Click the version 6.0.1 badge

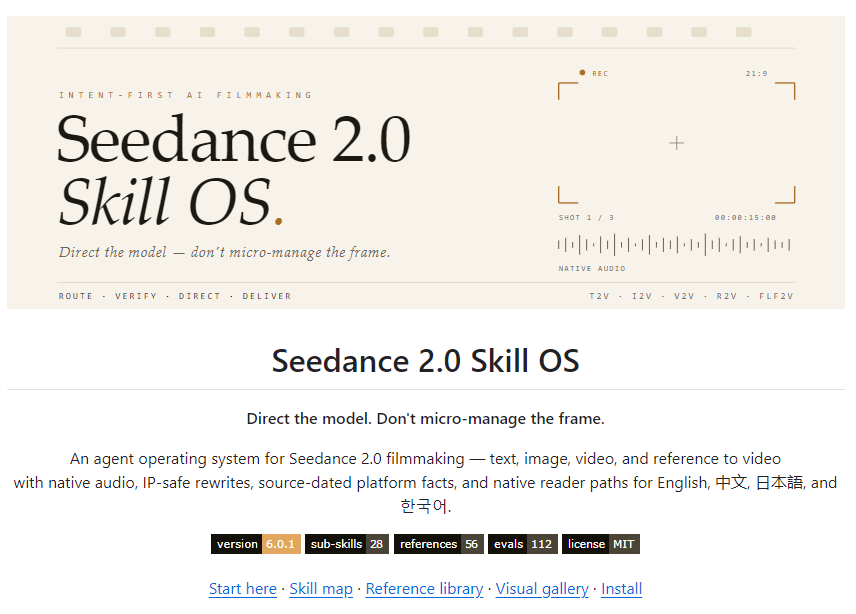pos(255,544)
